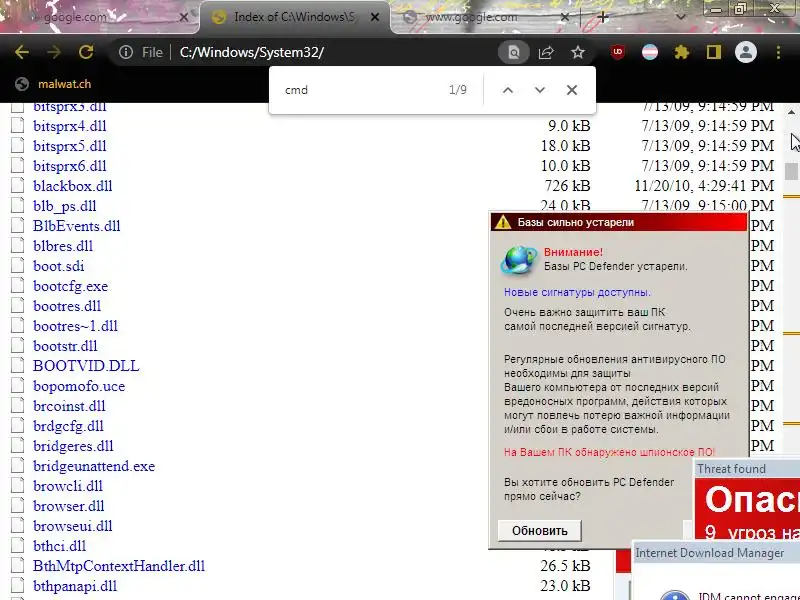Open browser.dll file link

(x=69, y=506)
